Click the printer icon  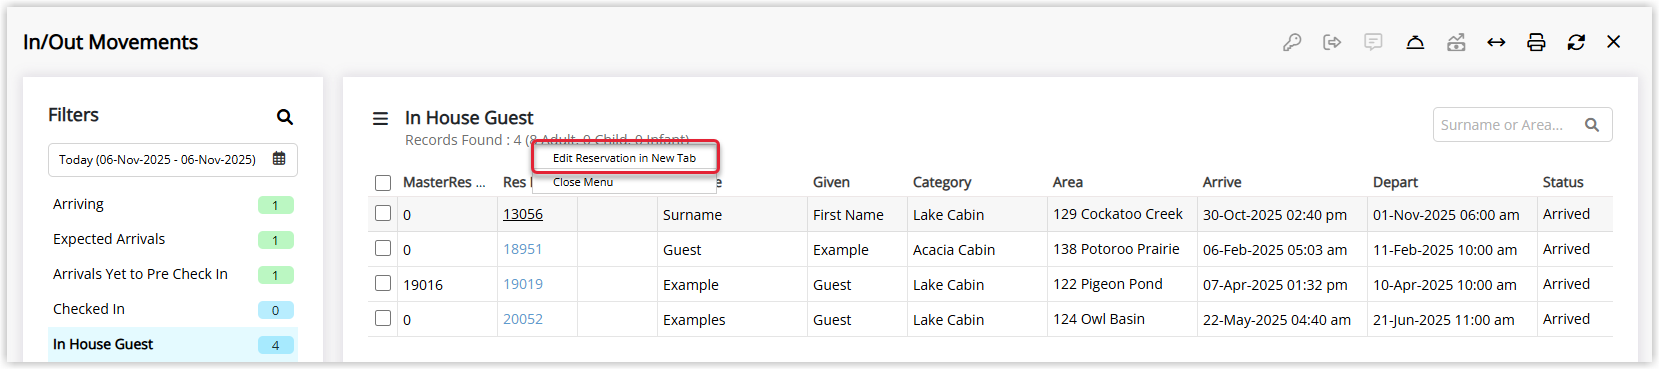[1536, 42]
